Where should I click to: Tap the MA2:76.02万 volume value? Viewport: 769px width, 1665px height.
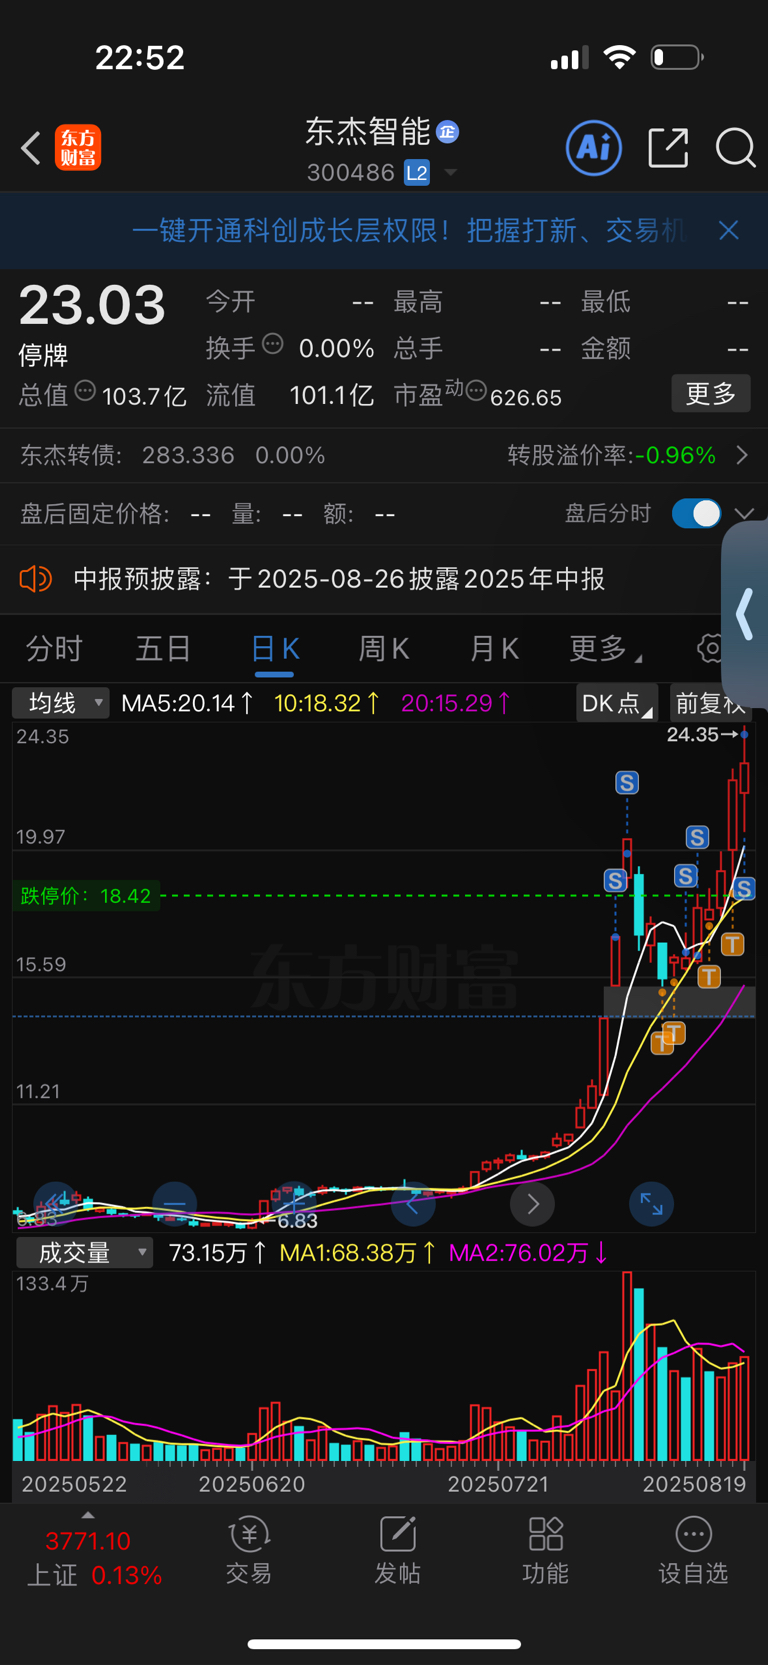click(527, 1253)
